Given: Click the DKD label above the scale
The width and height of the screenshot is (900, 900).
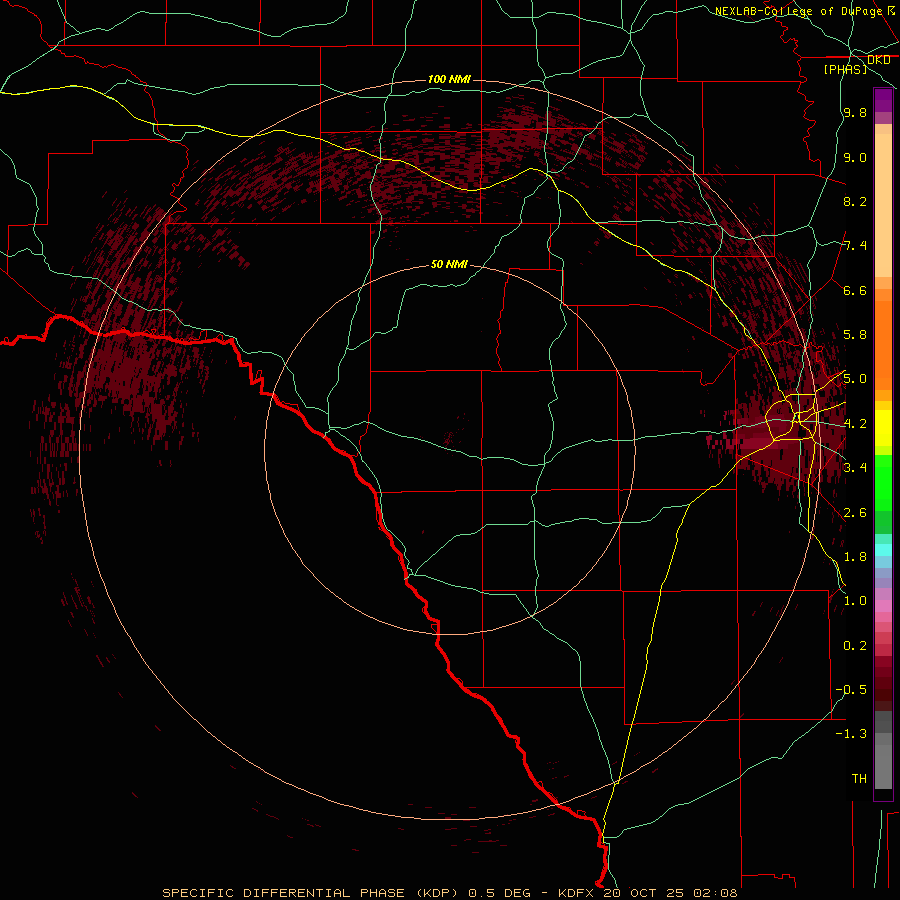Looking at the screenshot, I should click(x=878, y=60).
